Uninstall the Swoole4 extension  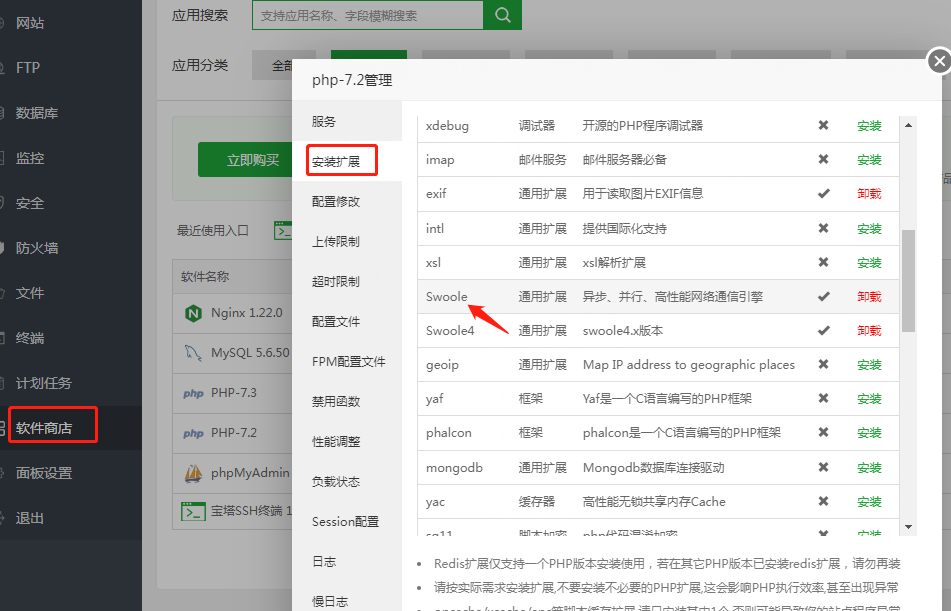tap(869, 331)
